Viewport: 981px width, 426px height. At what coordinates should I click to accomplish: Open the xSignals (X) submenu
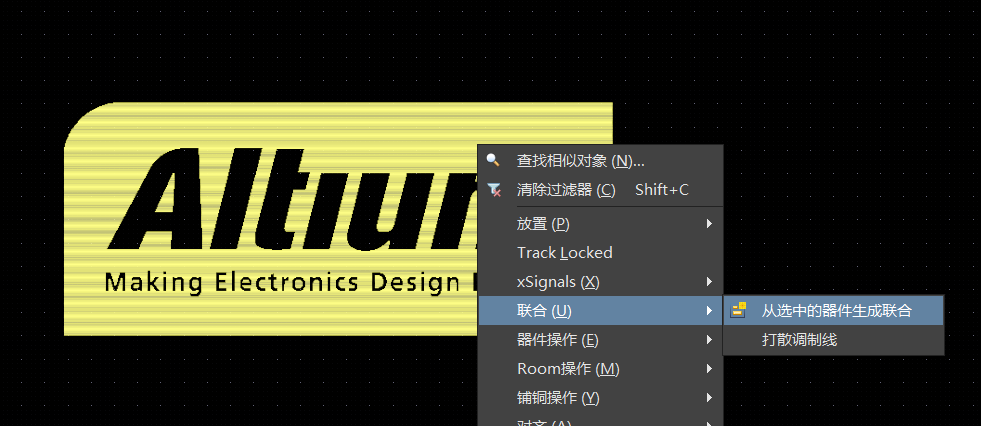[x=600, y=281]
